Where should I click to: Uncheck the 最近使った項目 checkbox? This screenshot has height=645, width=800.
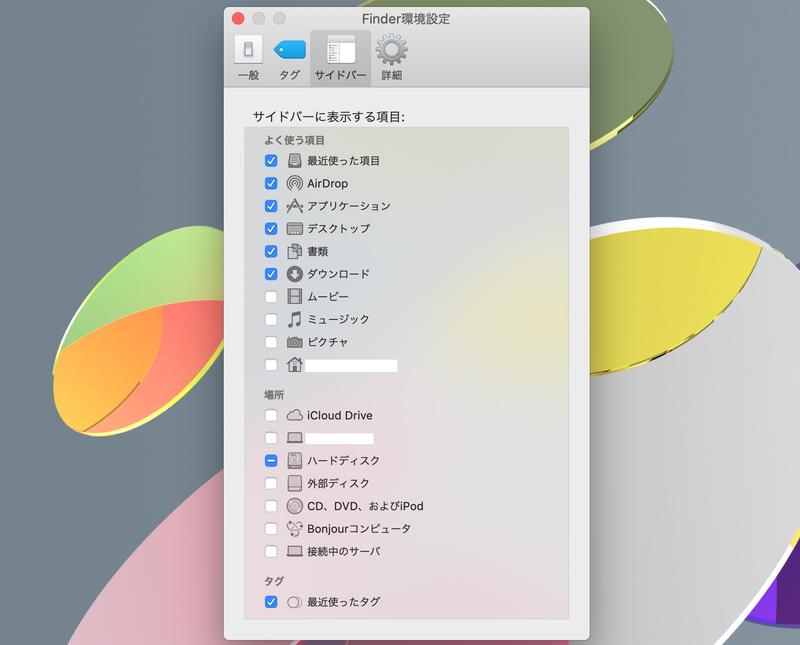tap(271, 161)
